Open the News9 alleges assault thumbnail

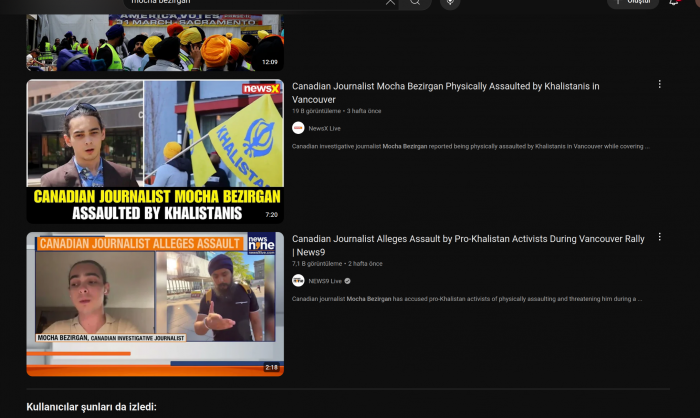tap(155, 304)
